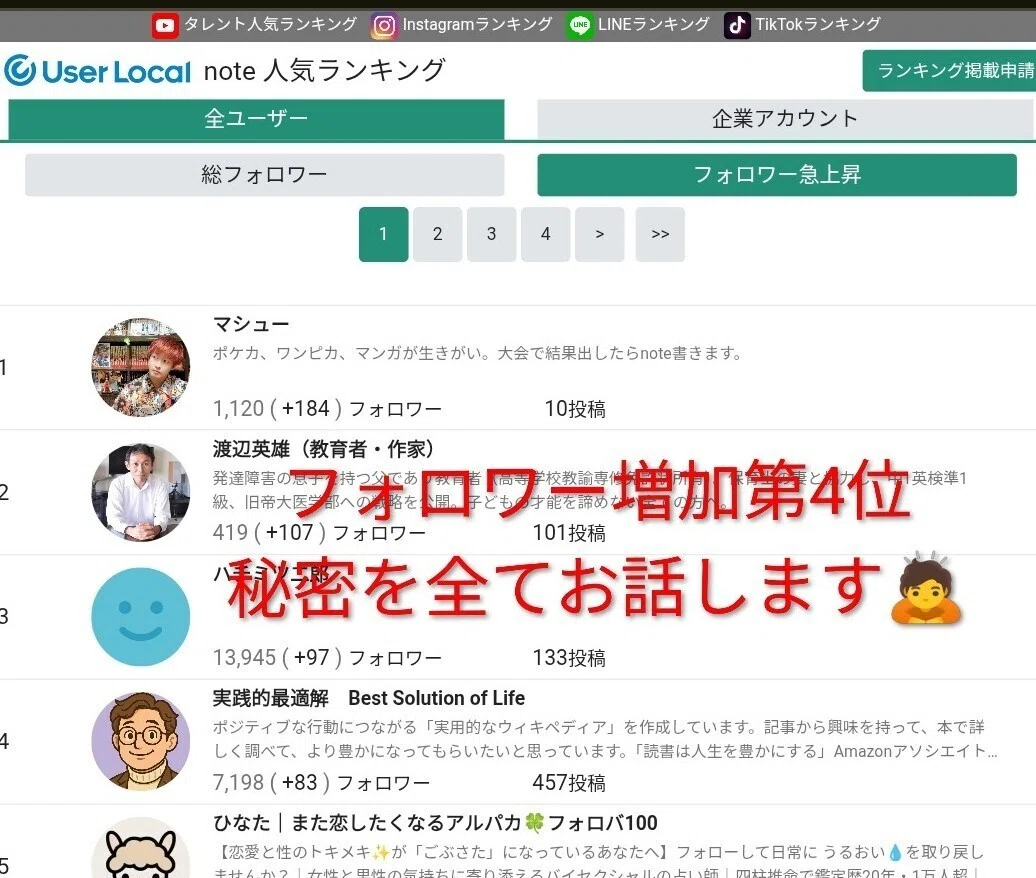1036x878 pixels.
Task: Click the LINE logo icon
Action: click(579, 26)
